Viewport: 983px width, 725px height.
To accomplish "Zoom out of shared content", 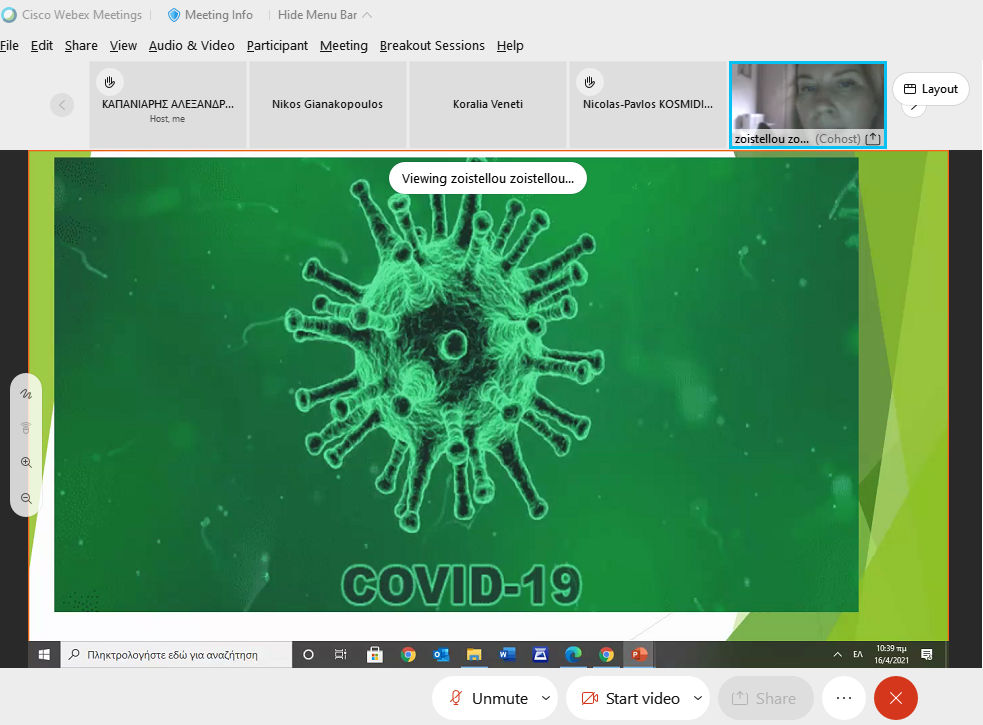I will (x=26, y=497).
